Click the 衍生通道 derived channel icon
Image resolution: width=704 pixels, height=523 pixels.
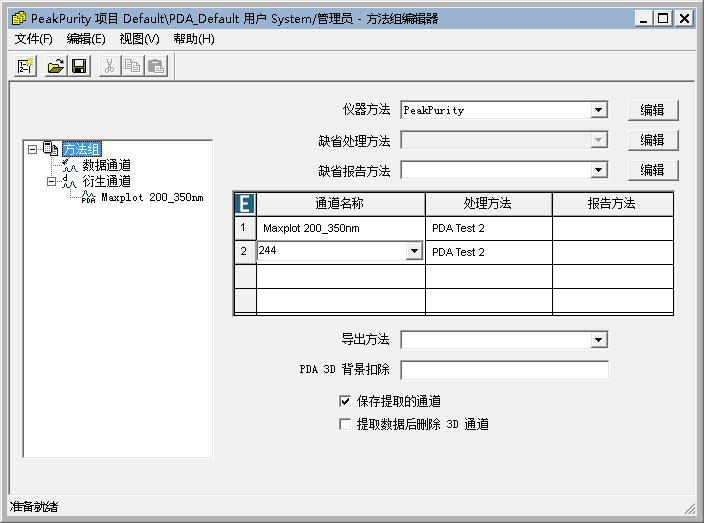(70, 181)
